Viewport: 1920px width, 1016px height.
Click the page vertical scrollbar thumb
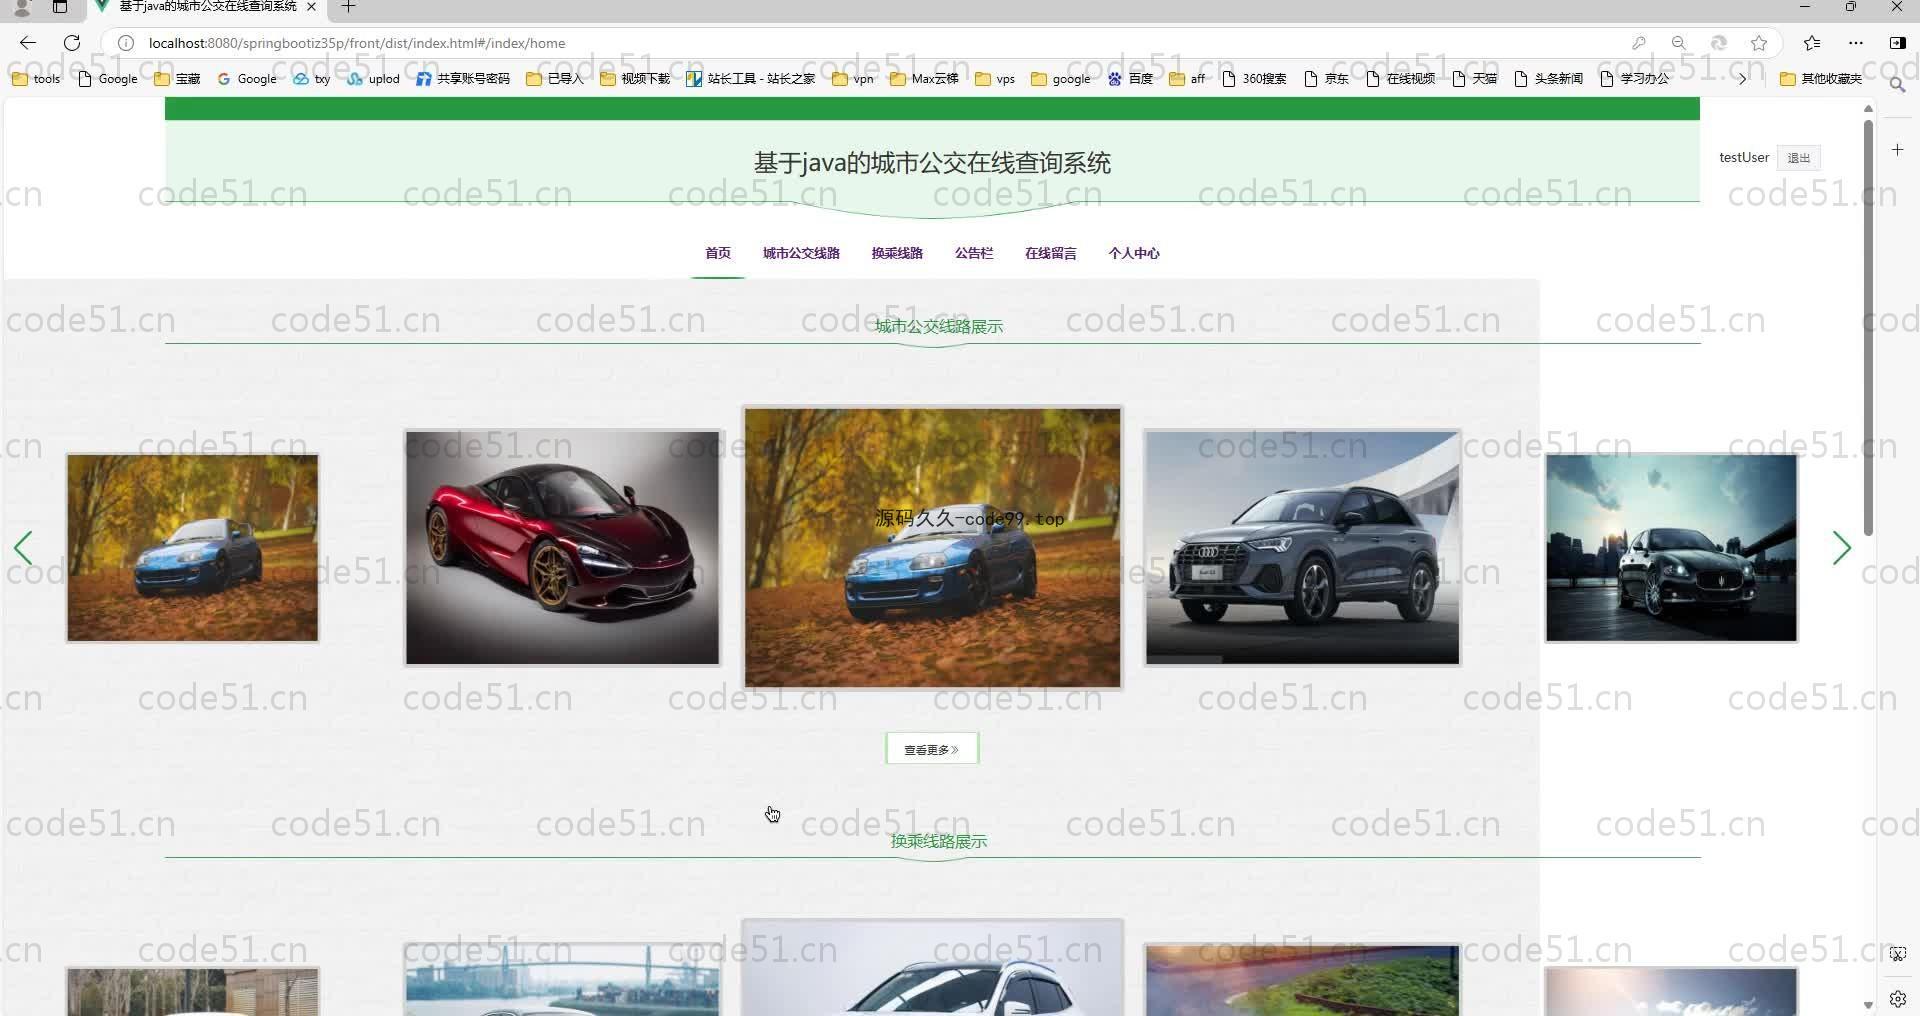pyautogui.click(x=1867, y=328)
